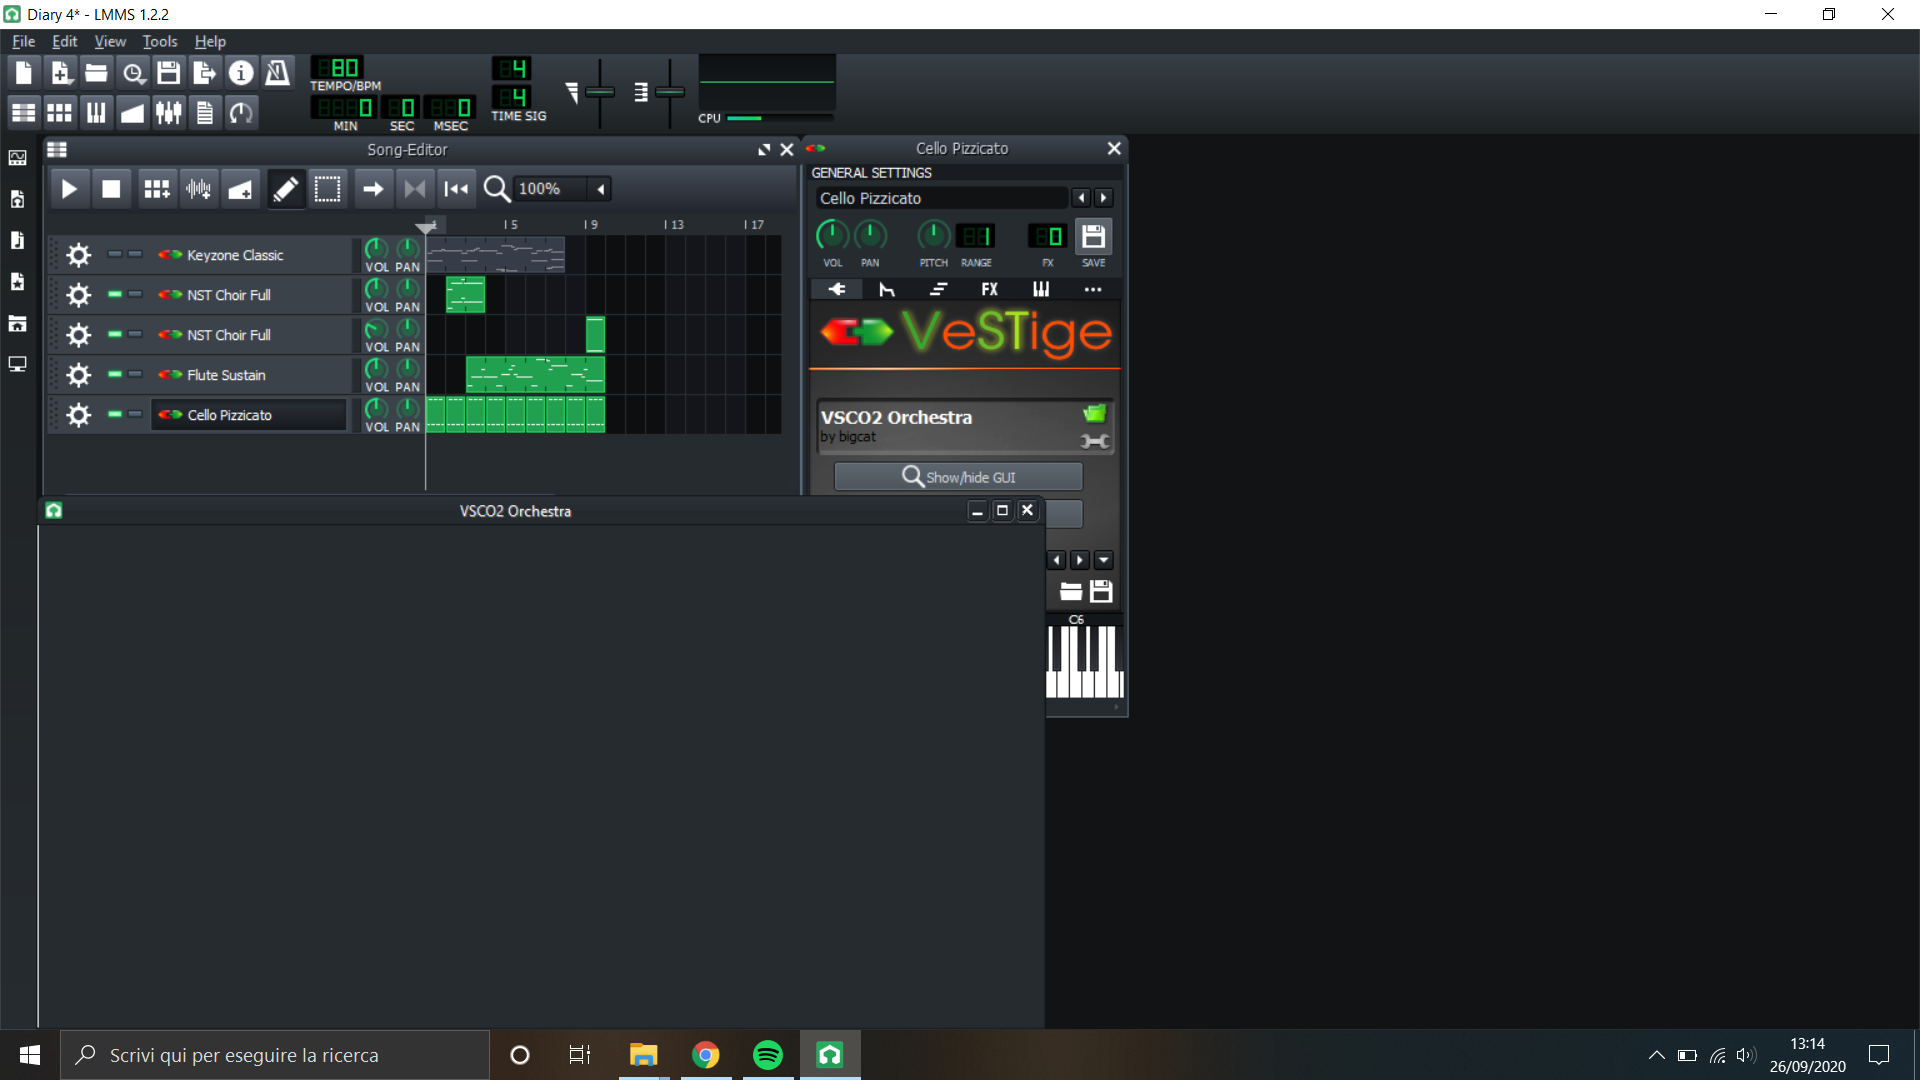
Task: Open the FX Mixer panel
Action: coord(167,112)
